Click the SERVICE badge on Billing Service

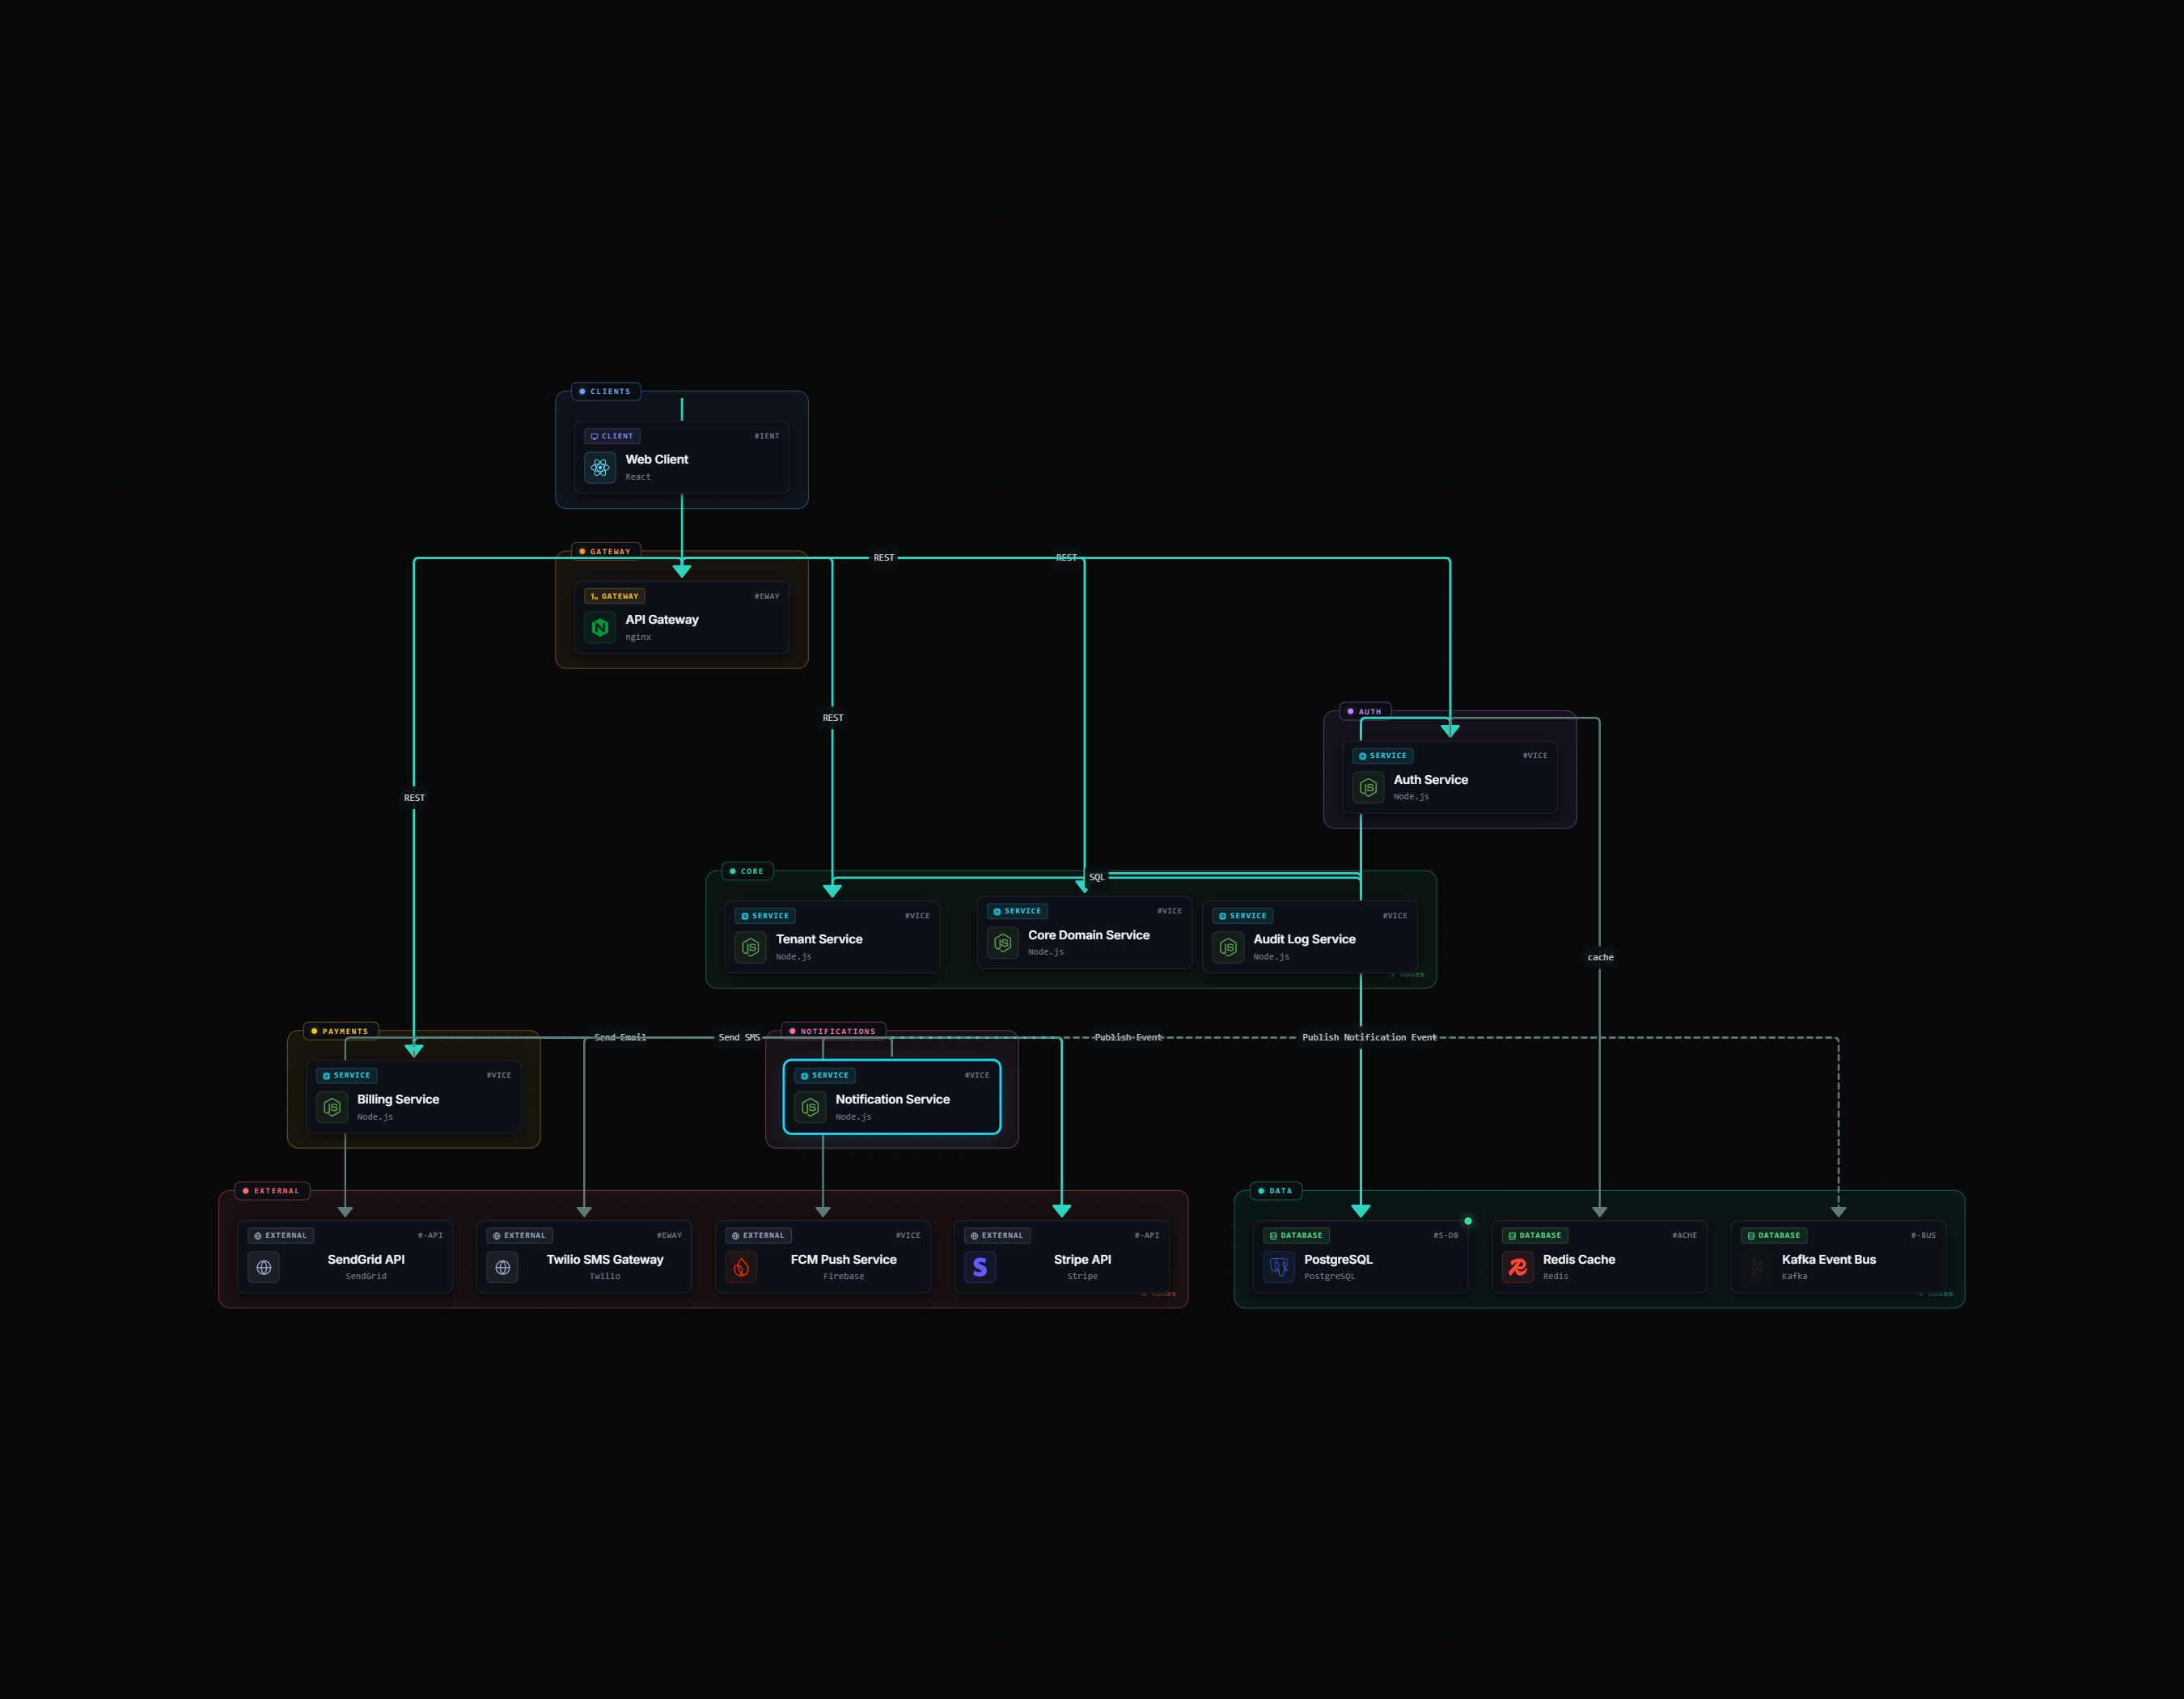coord(346,1075)
